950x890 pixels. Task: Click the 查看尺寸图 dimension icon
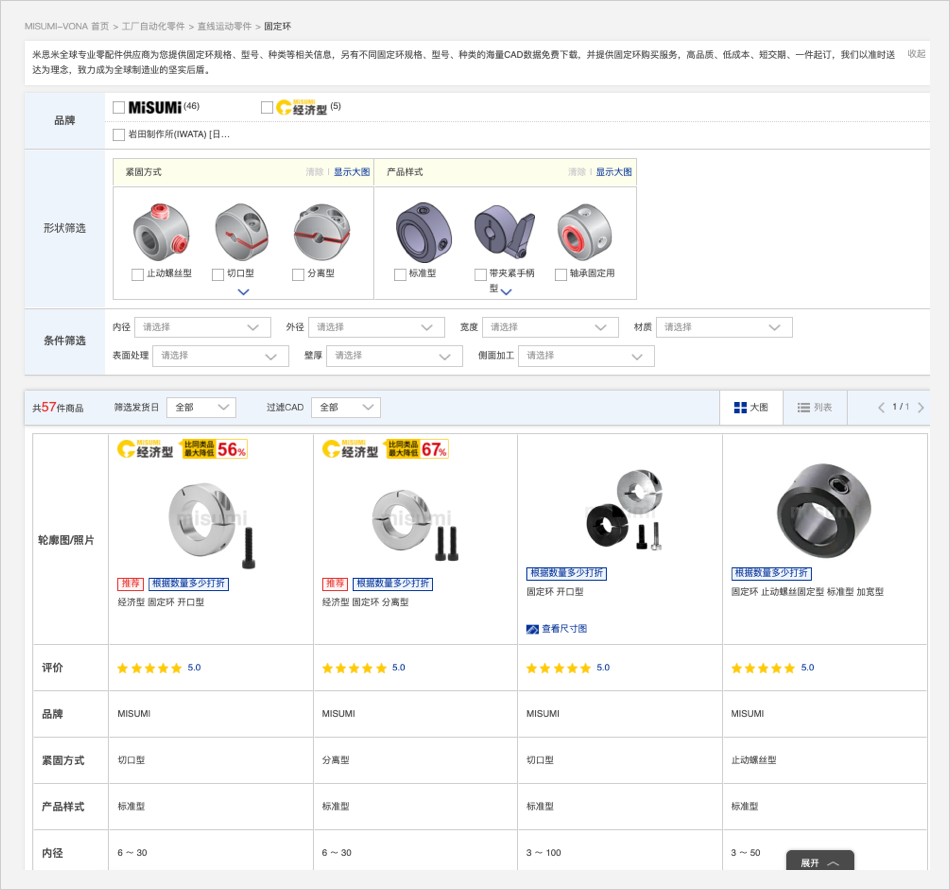532,629
